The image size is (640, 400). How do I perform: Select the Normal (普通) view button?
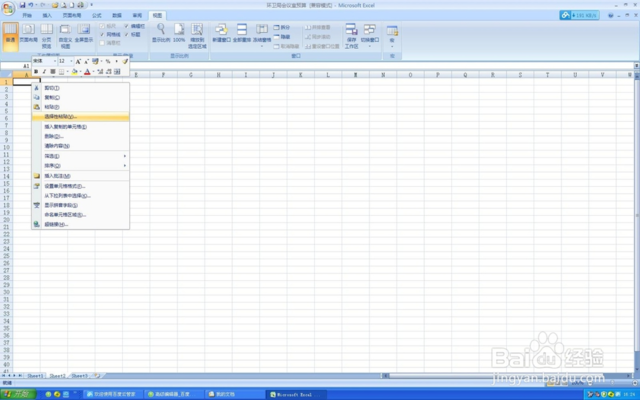point(10,37)
